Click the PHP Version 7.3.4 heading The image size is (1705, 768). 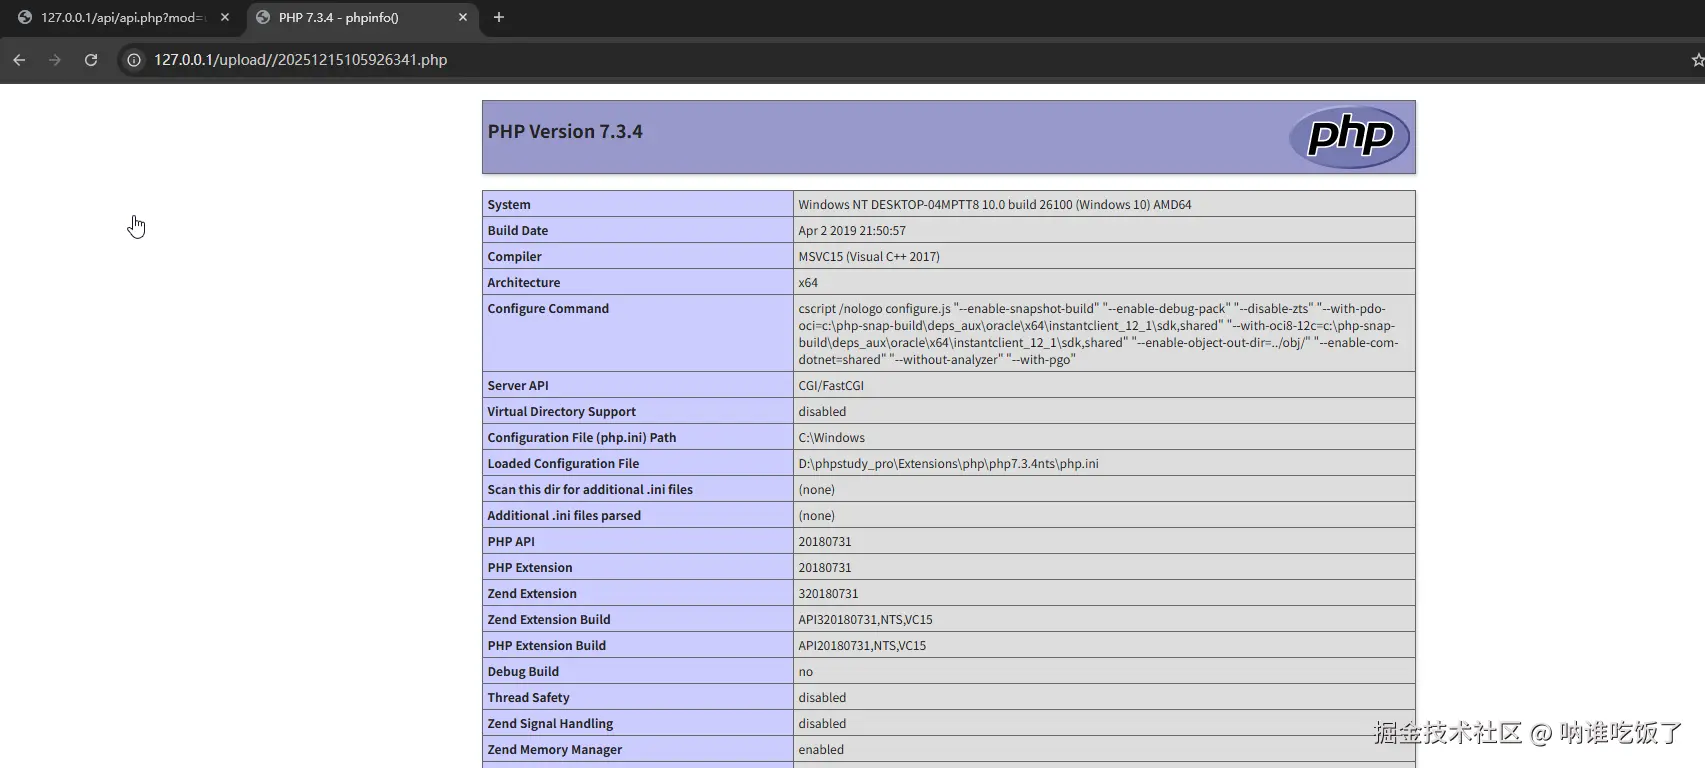(565, 132)
